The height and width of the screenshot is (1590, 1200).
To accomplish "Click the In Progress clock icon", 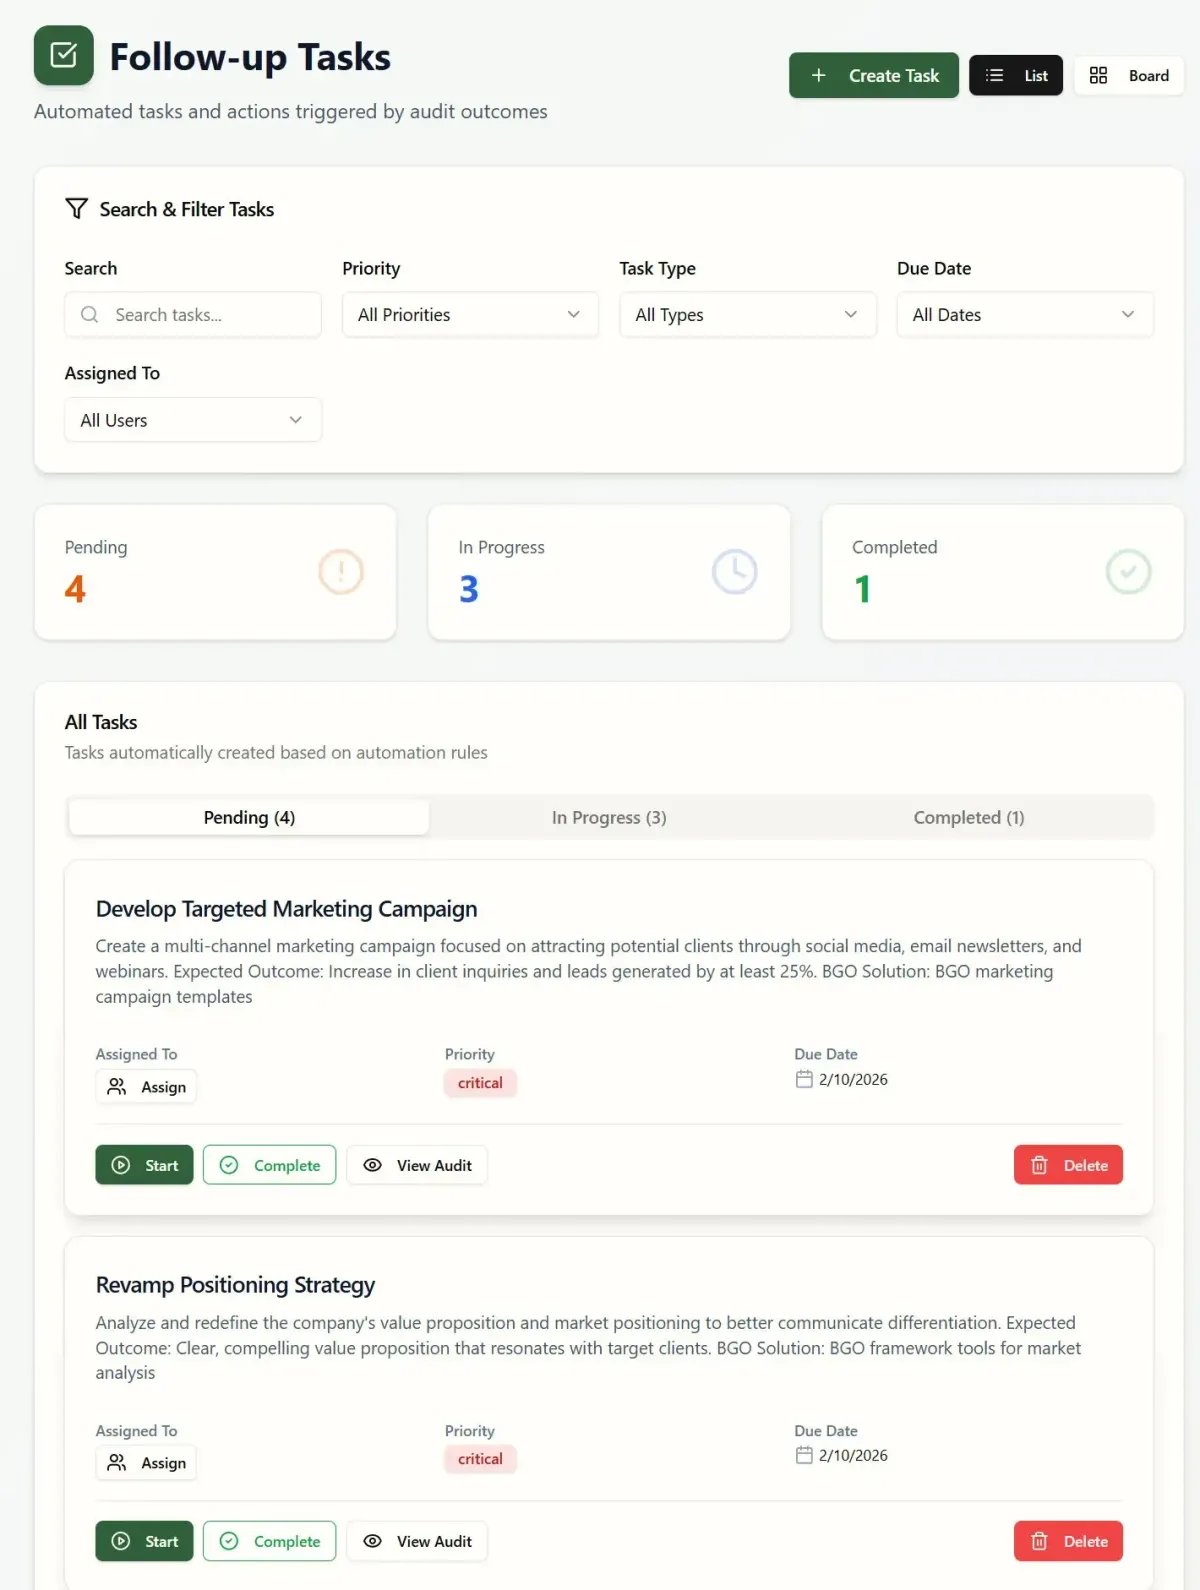I will pyautogui.click(x=735, y=571).
